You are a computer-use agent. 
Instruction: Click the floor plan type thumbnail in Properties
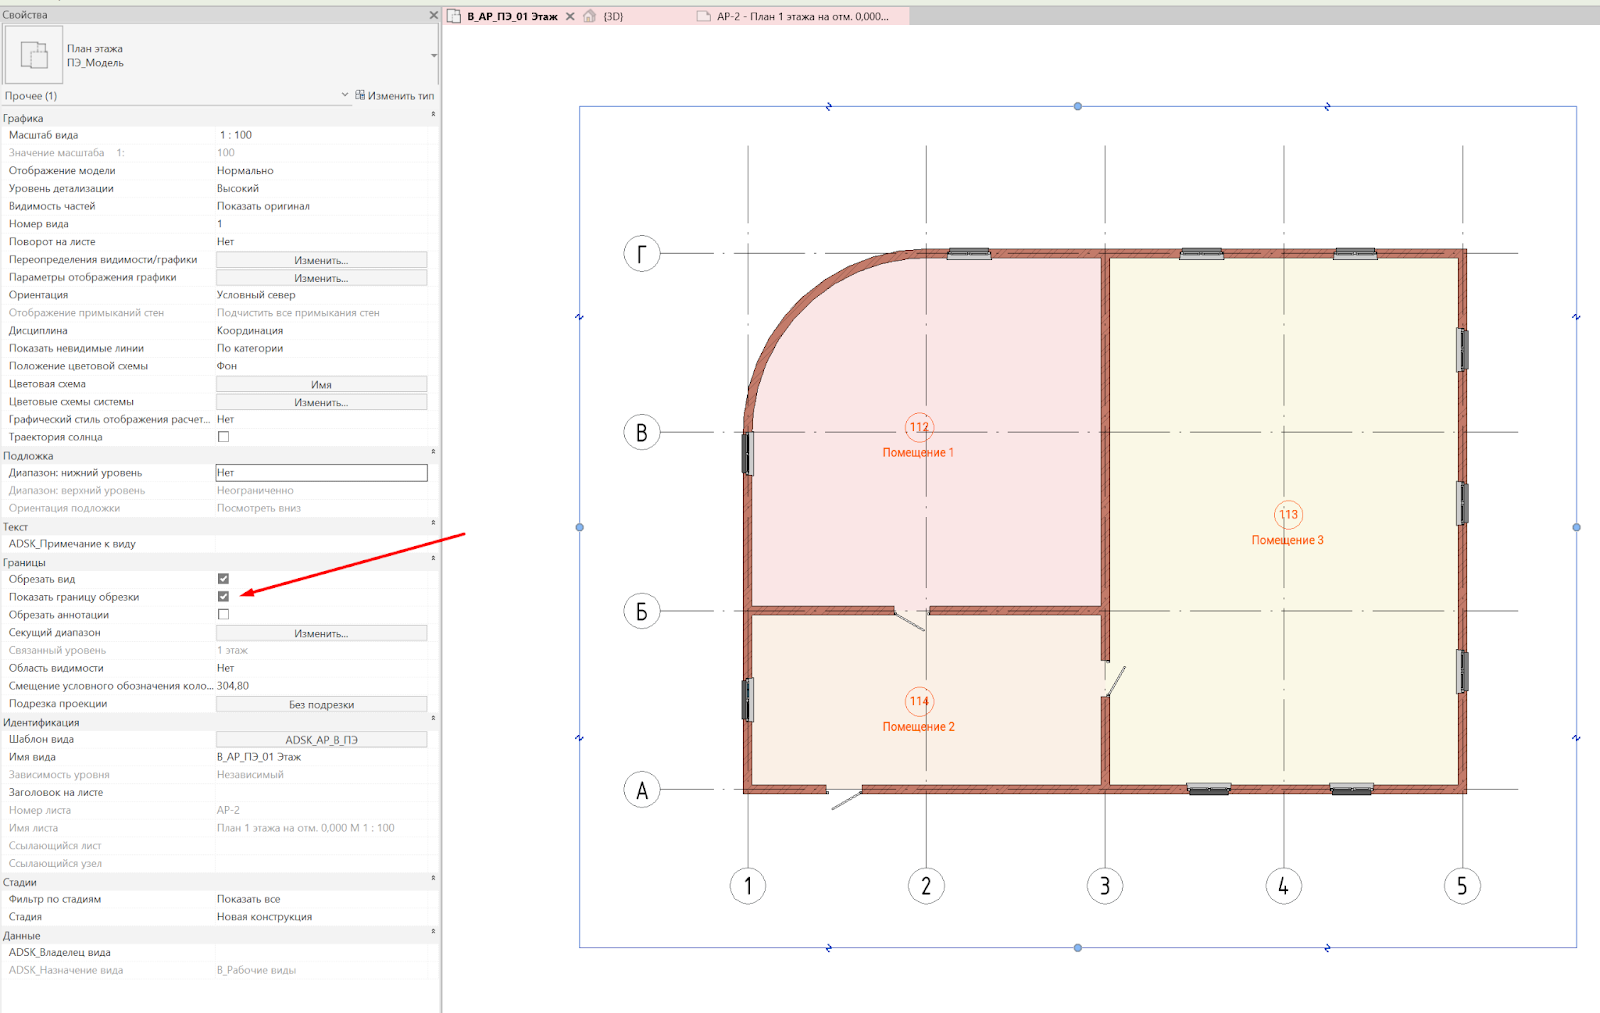pyautogui.click(x=34, y=55)
